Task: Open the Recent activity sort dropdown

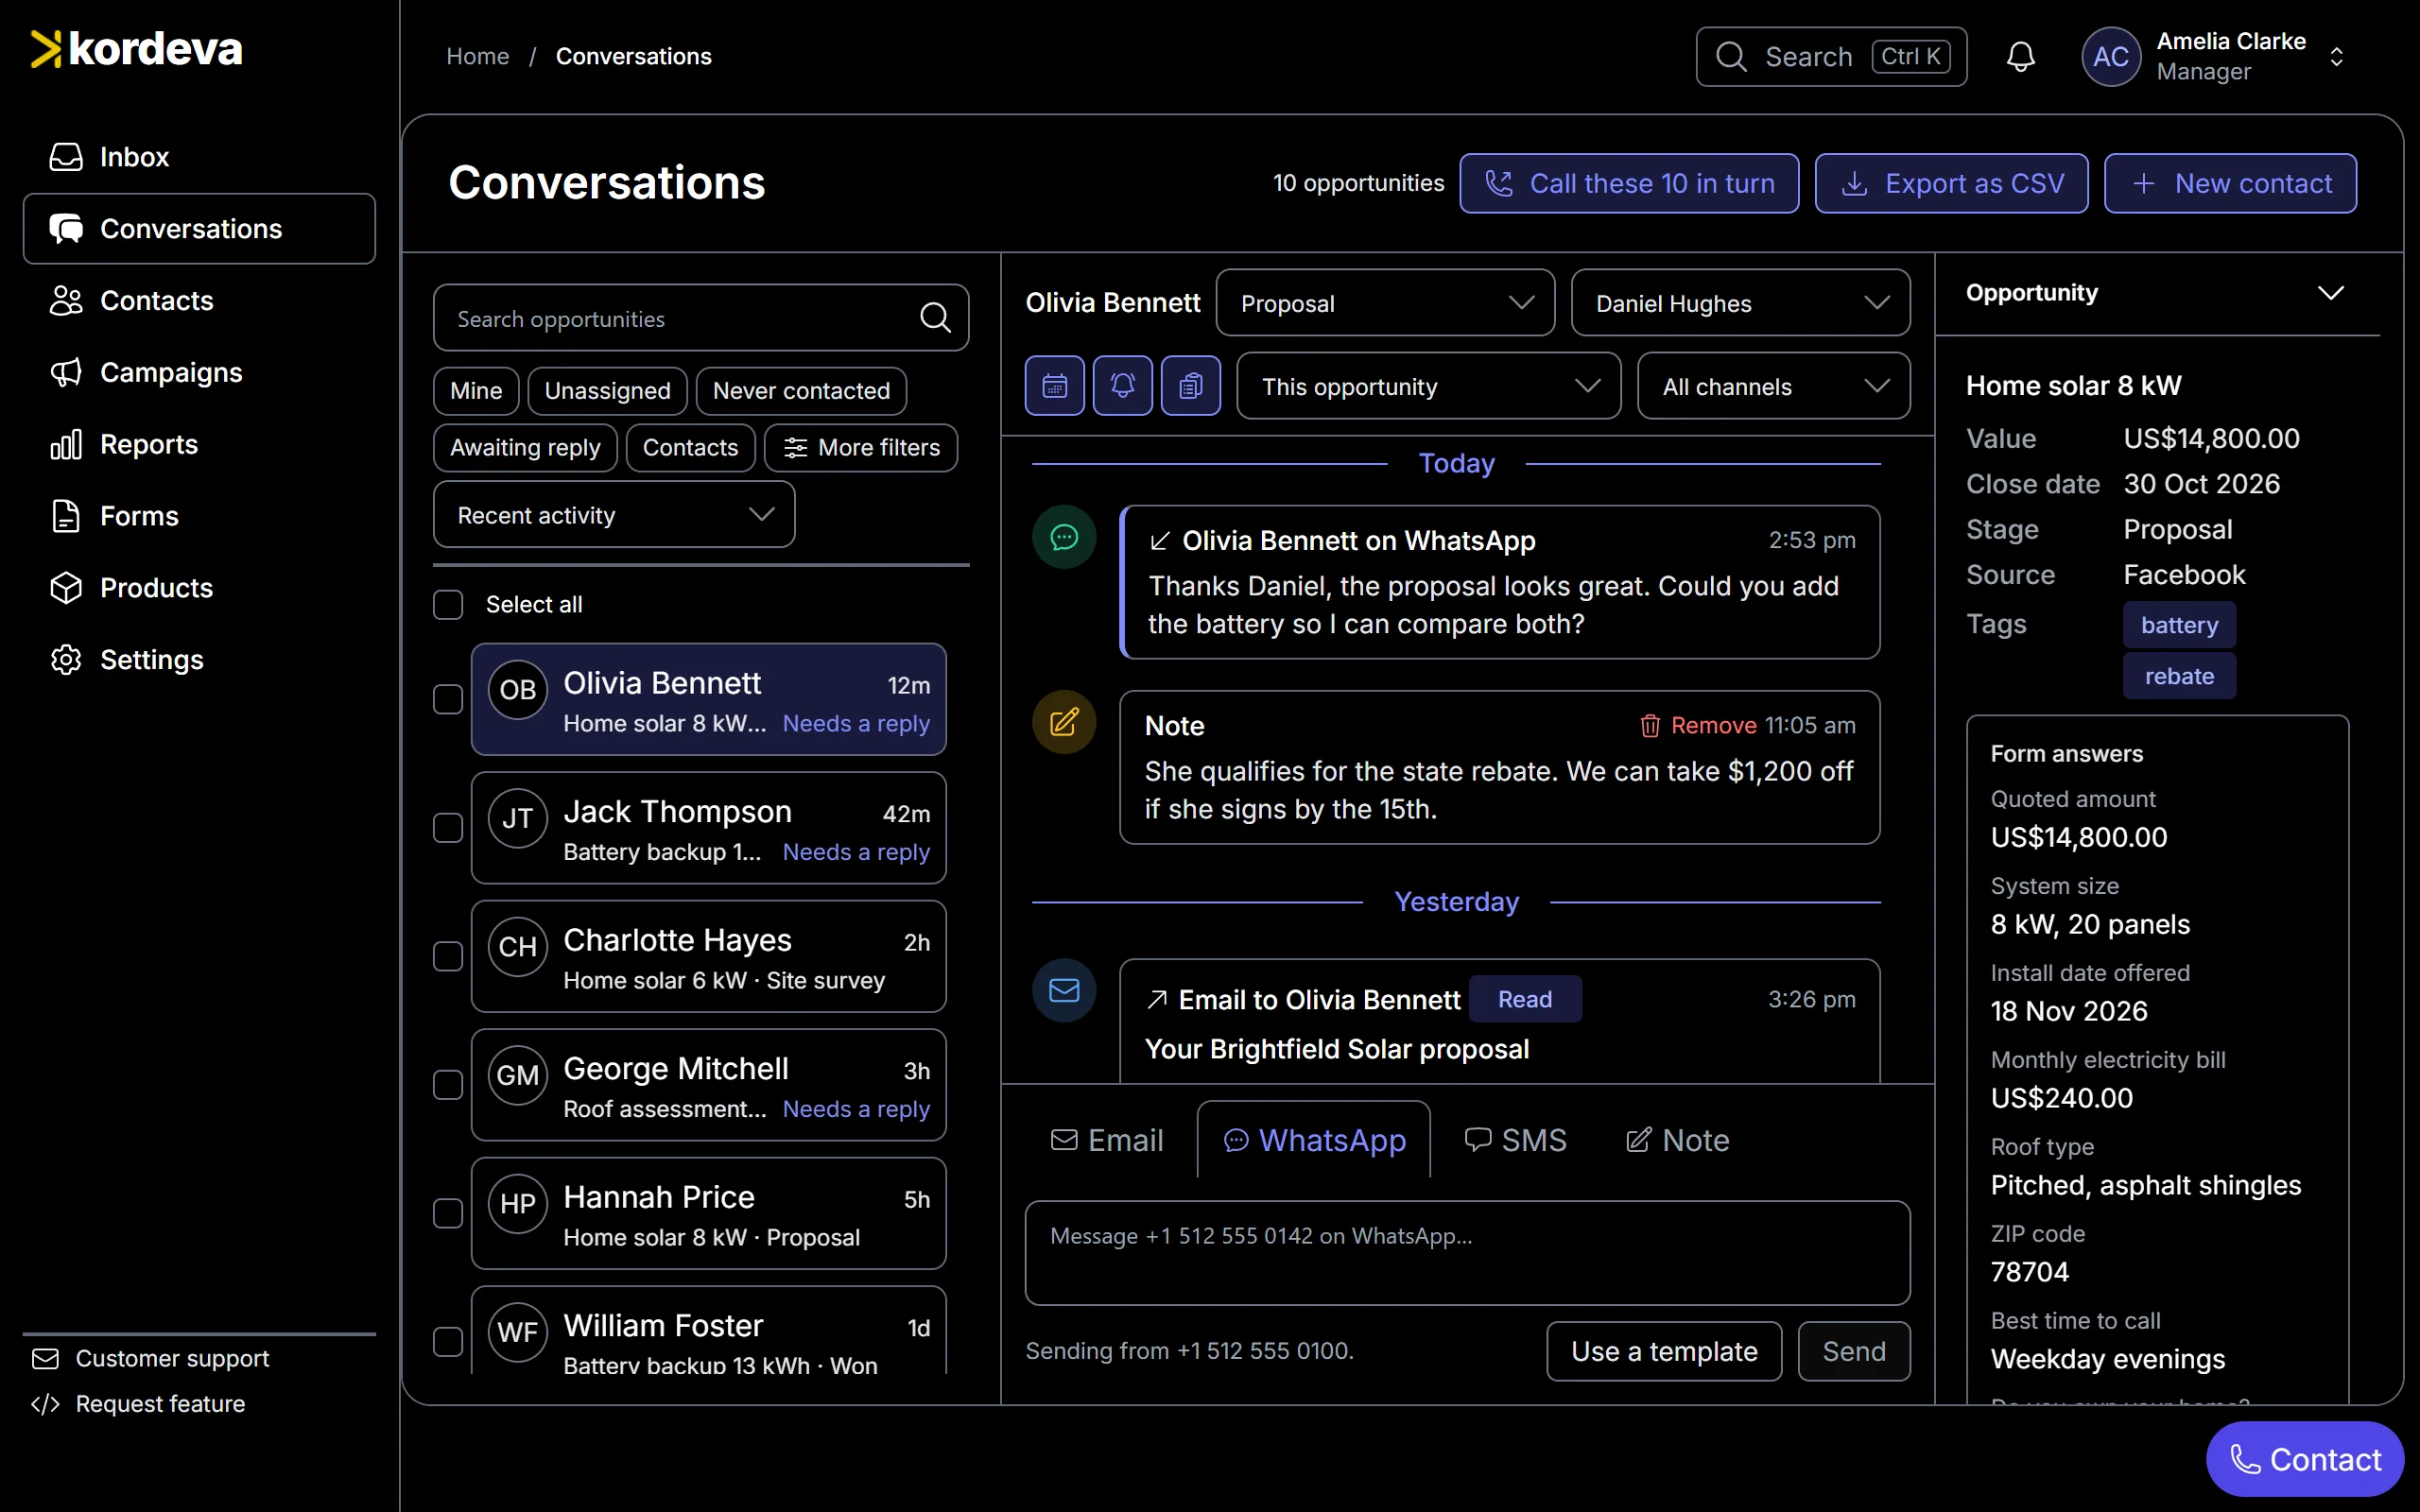Action: pos(614,515)
